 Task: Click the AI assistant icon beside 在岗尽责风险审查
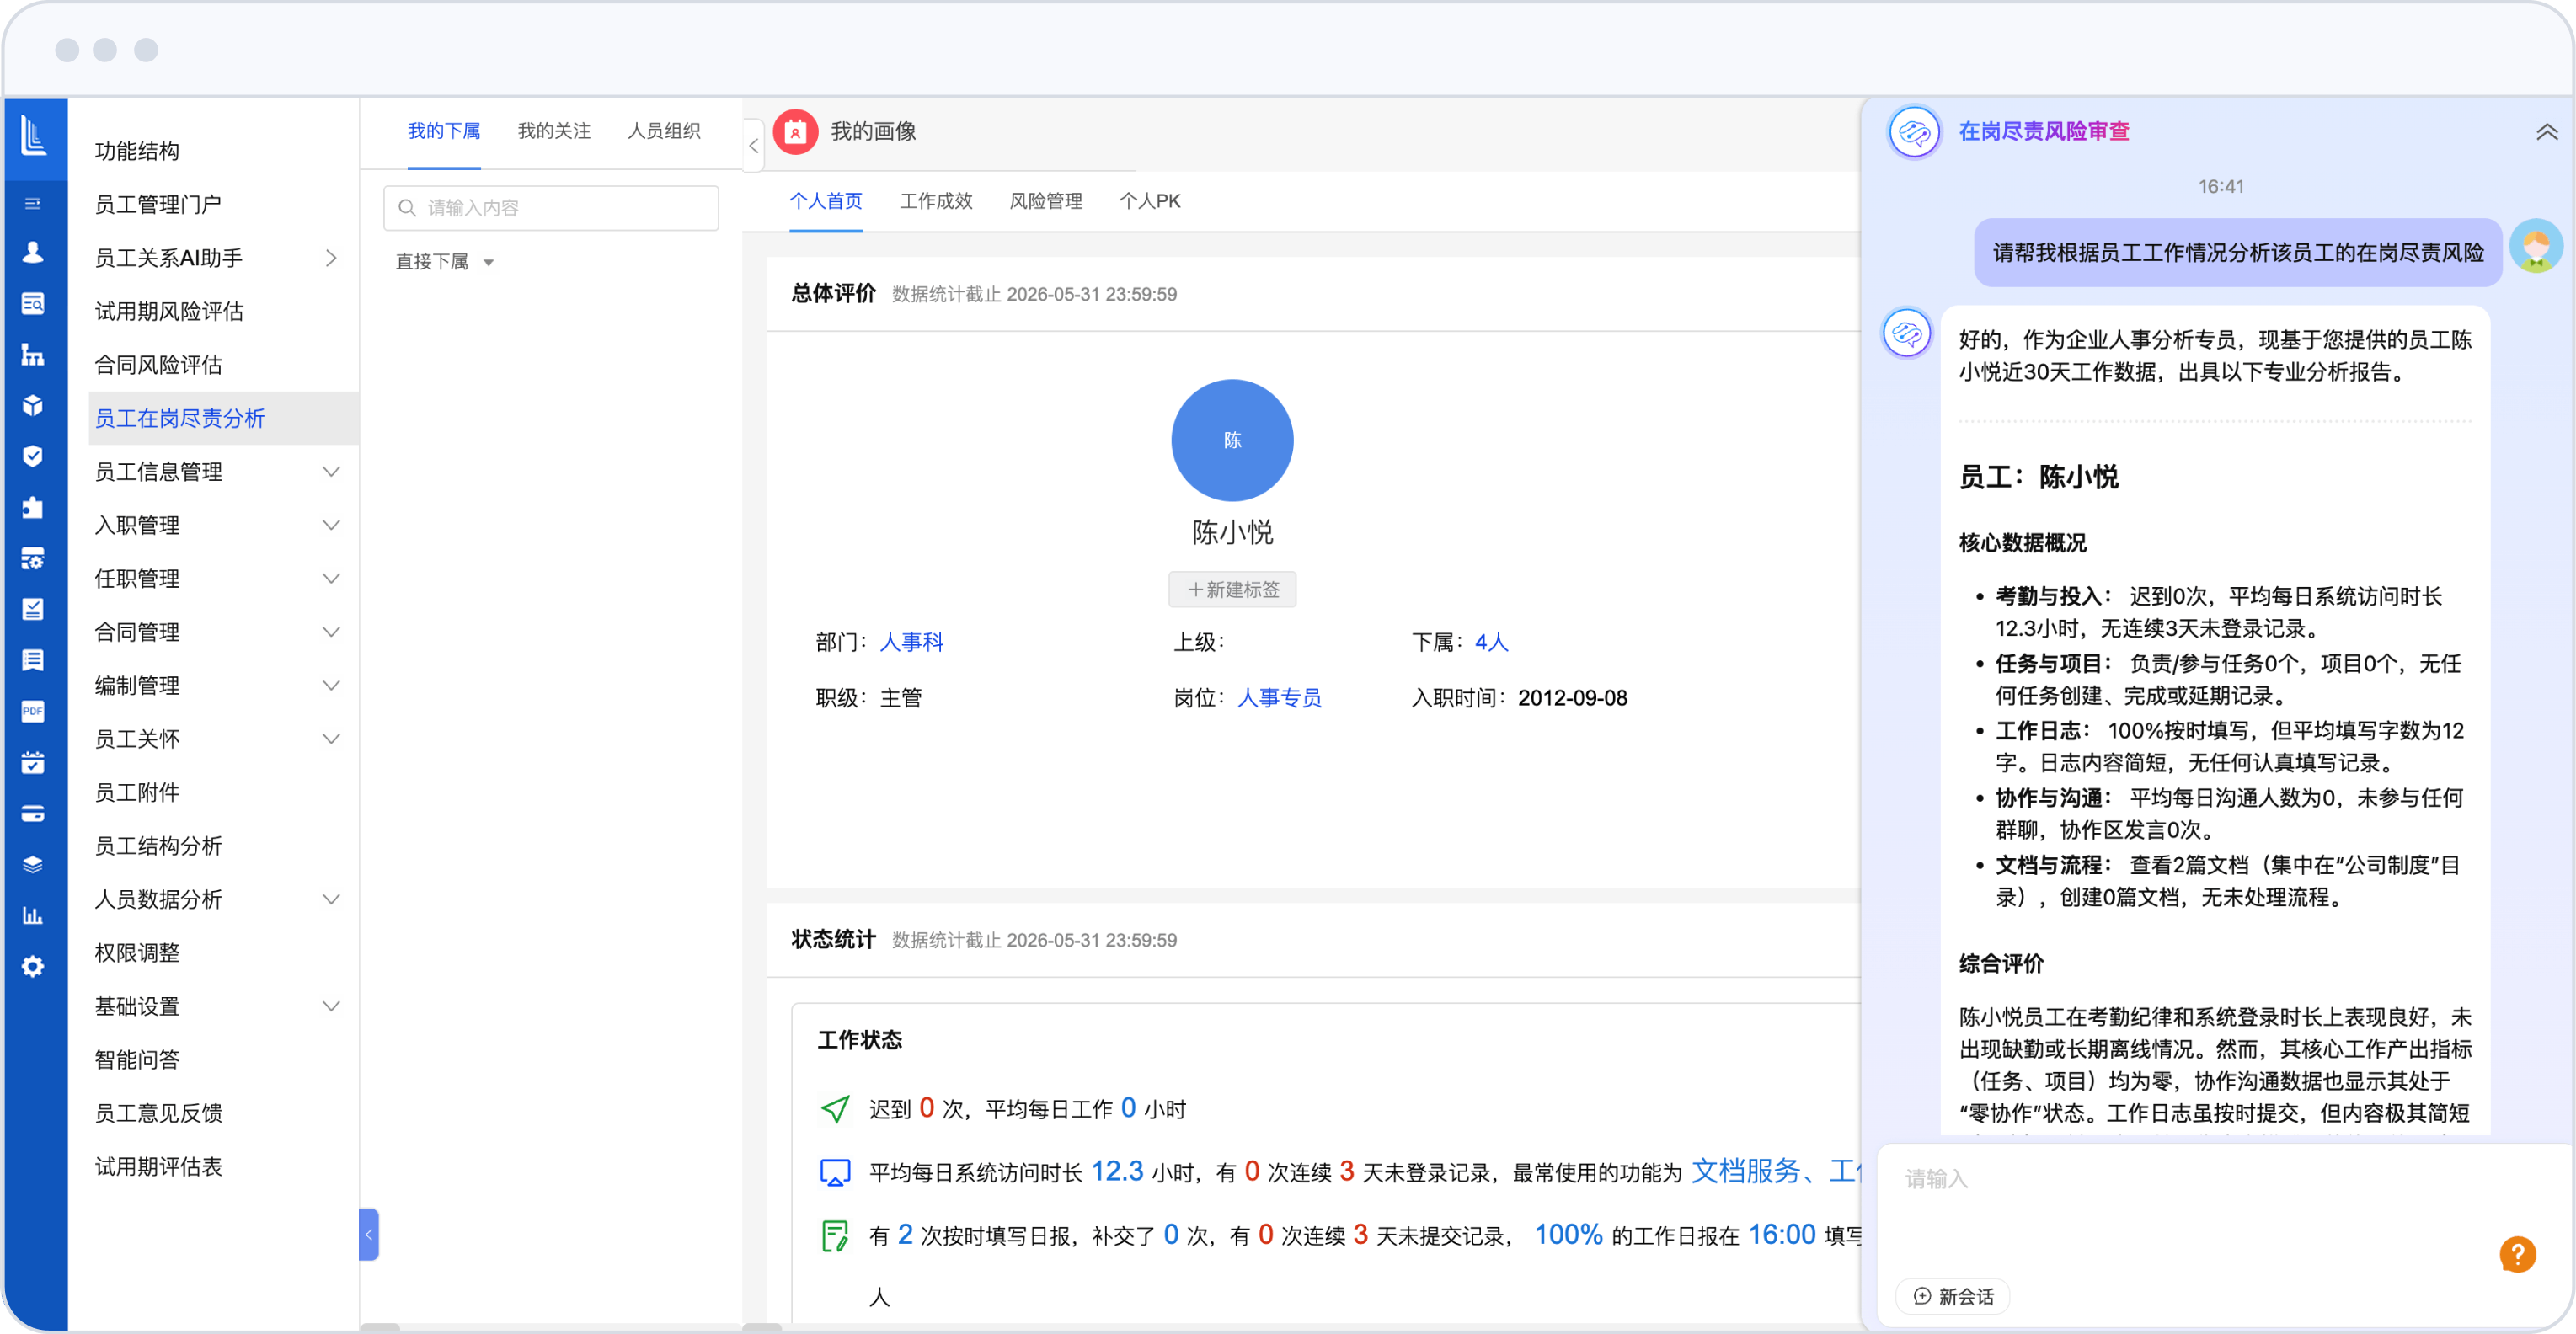1914,131
